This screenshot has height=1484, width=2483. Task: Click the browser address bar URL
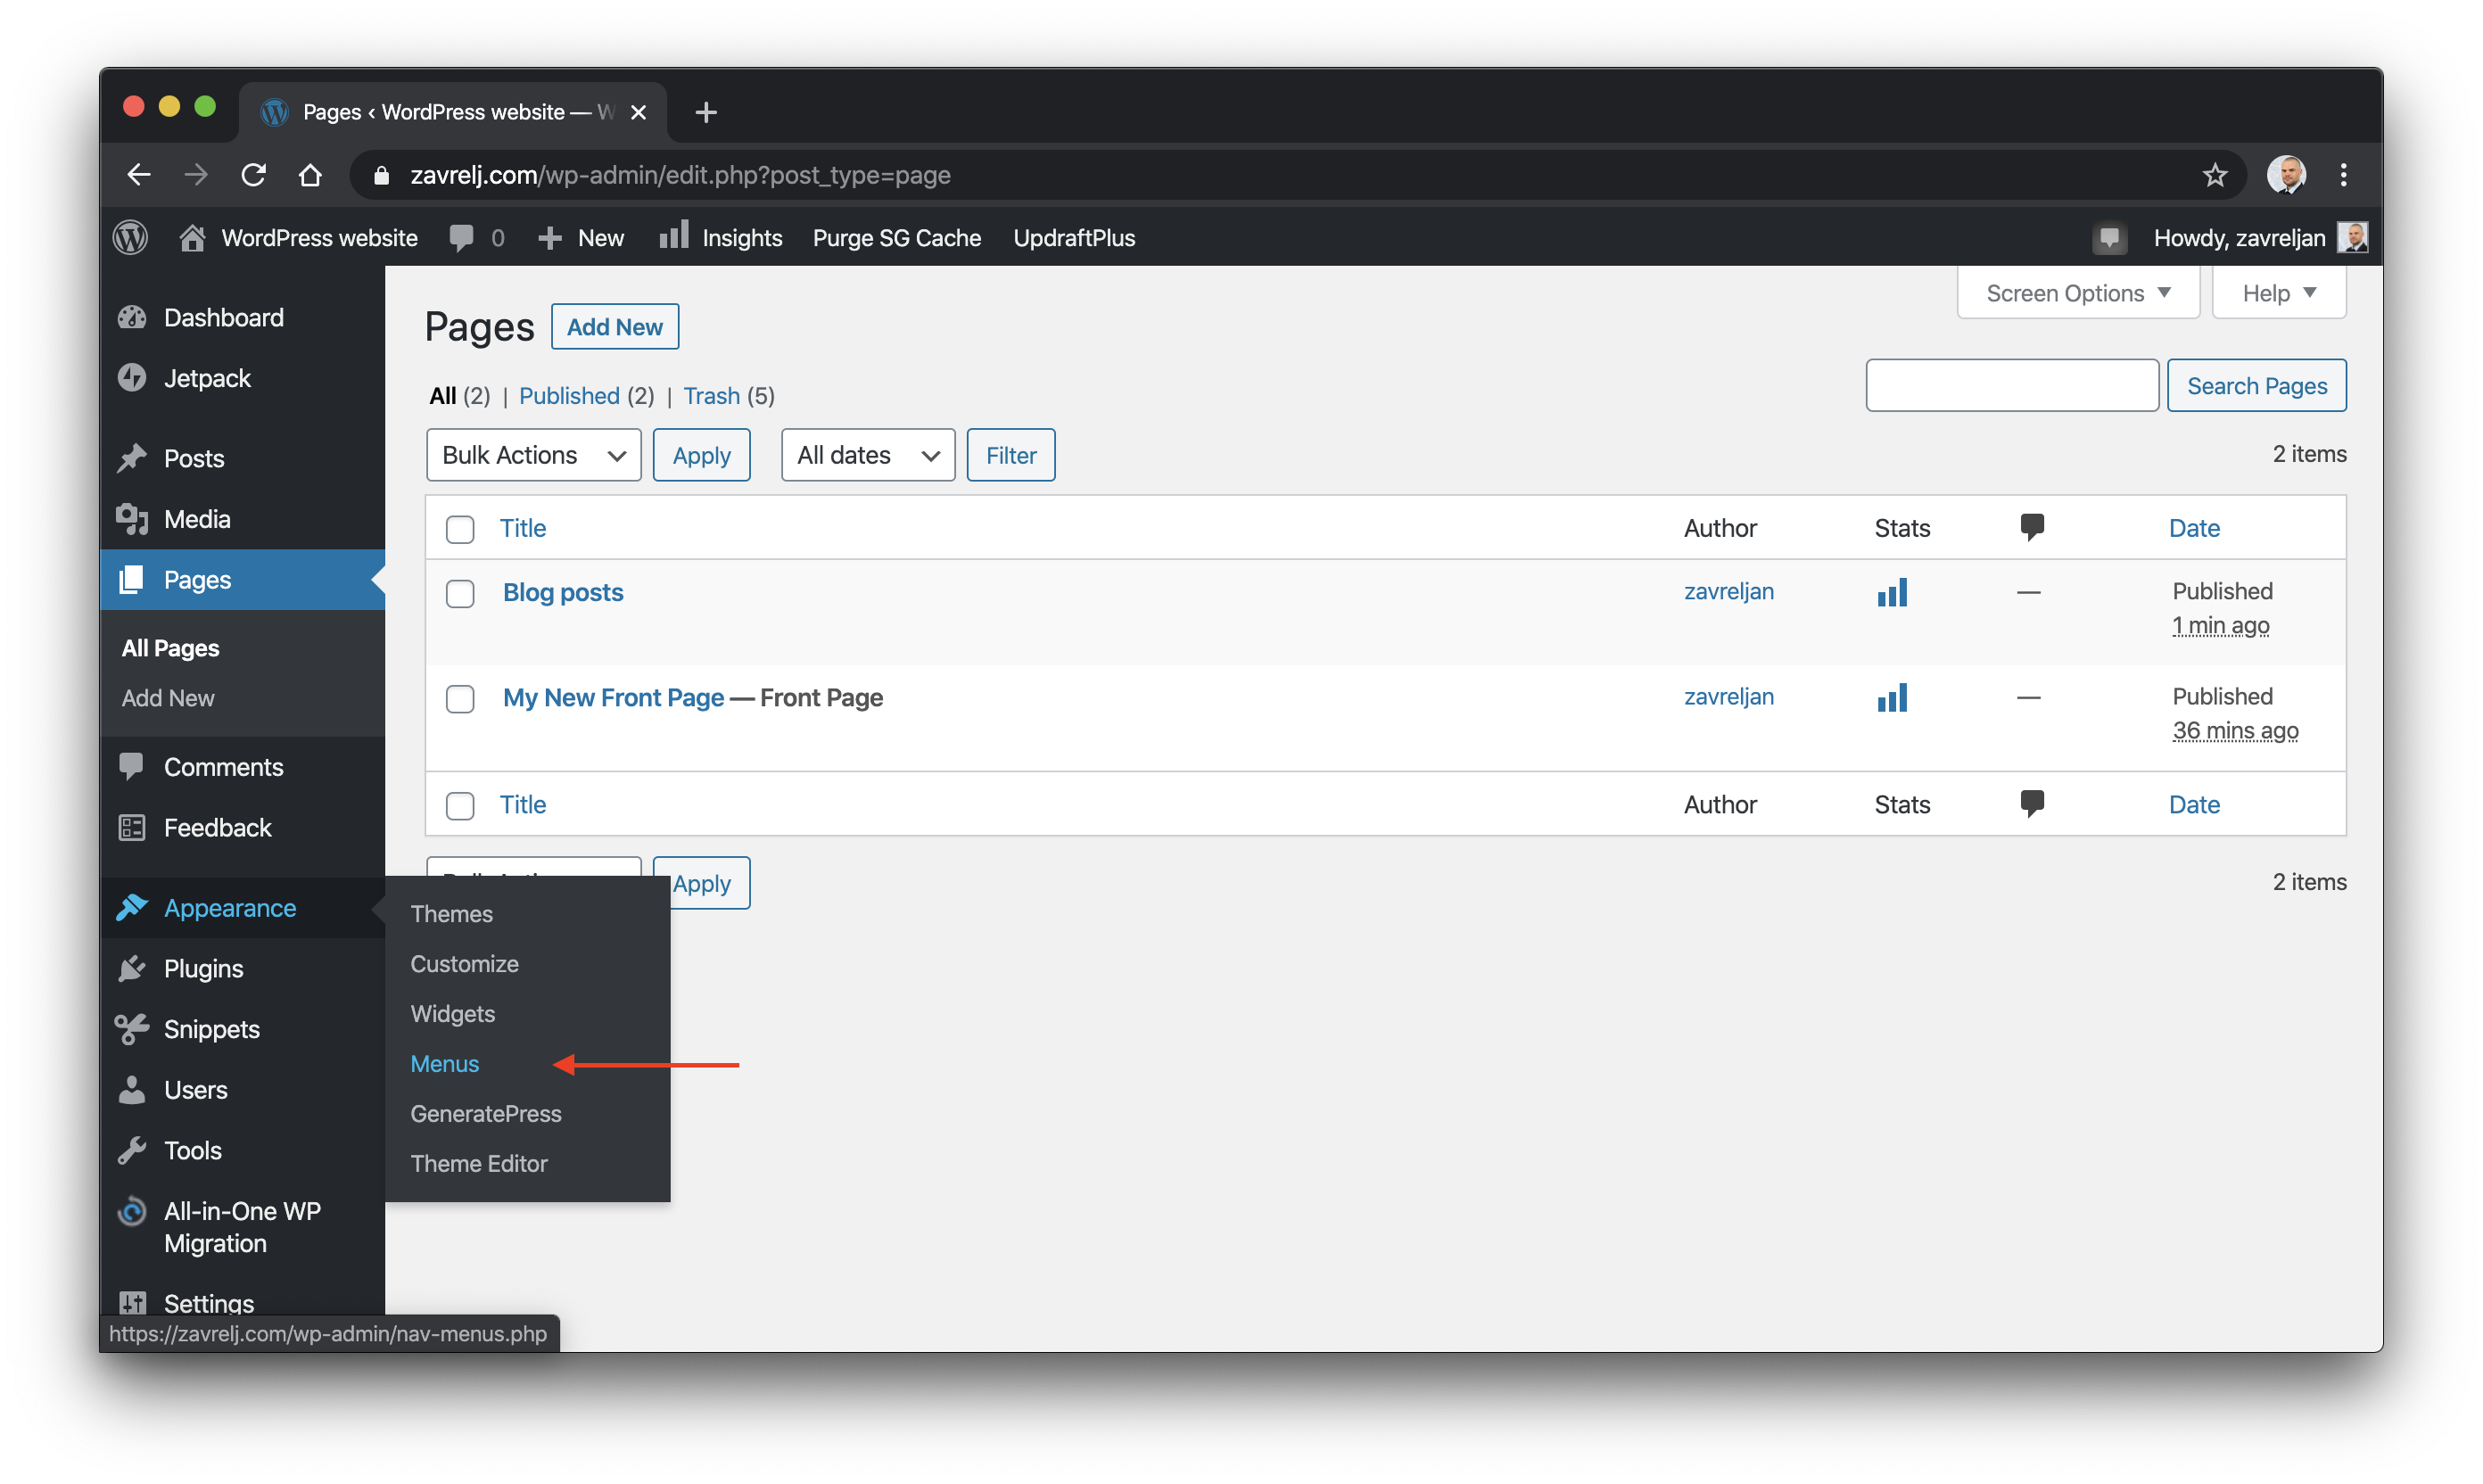[x=680, y=175]
